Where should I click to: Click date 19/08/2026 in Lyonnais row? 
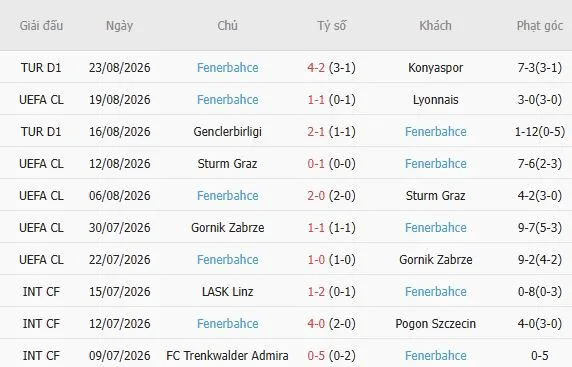tap(120, 100)
